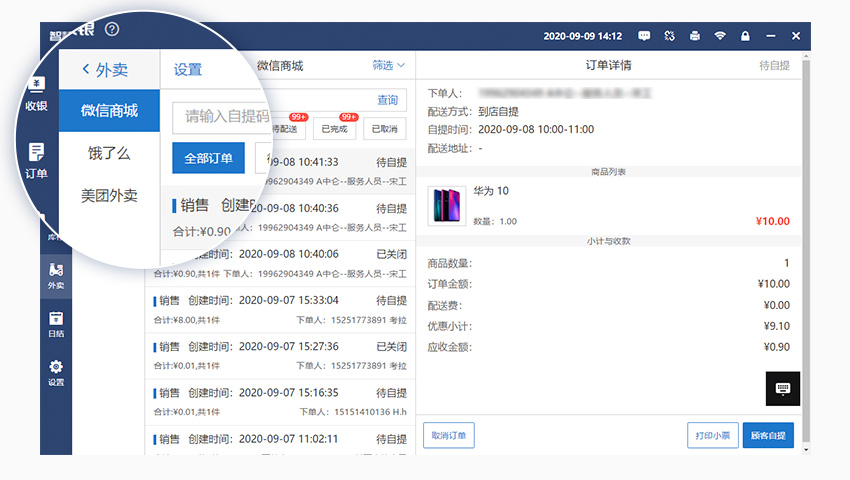Open the message chat bubble icon

644,36
